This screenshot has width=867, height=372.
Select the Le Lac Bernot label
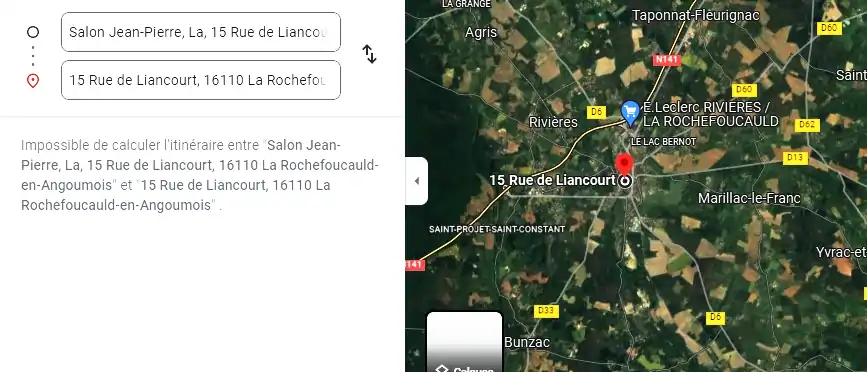coord(664,142)
